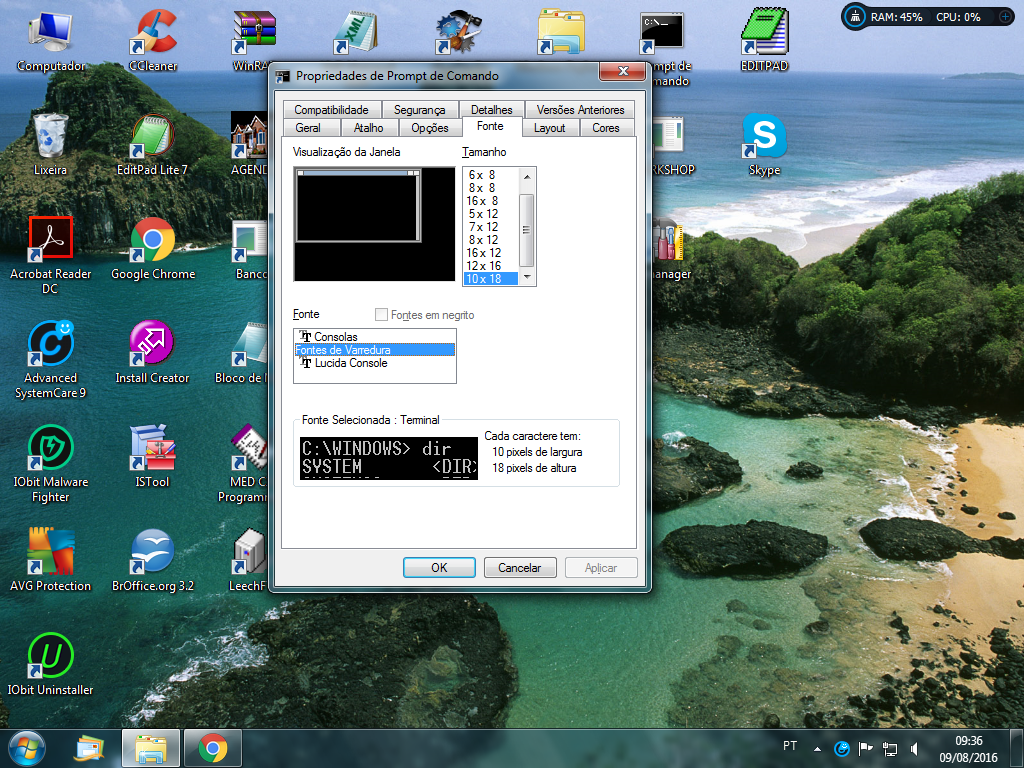Show hidden system tray icons
Image resolution: width=1024 pixels, height=768 pixels.
pyautogui.click(x=818, y=748)
